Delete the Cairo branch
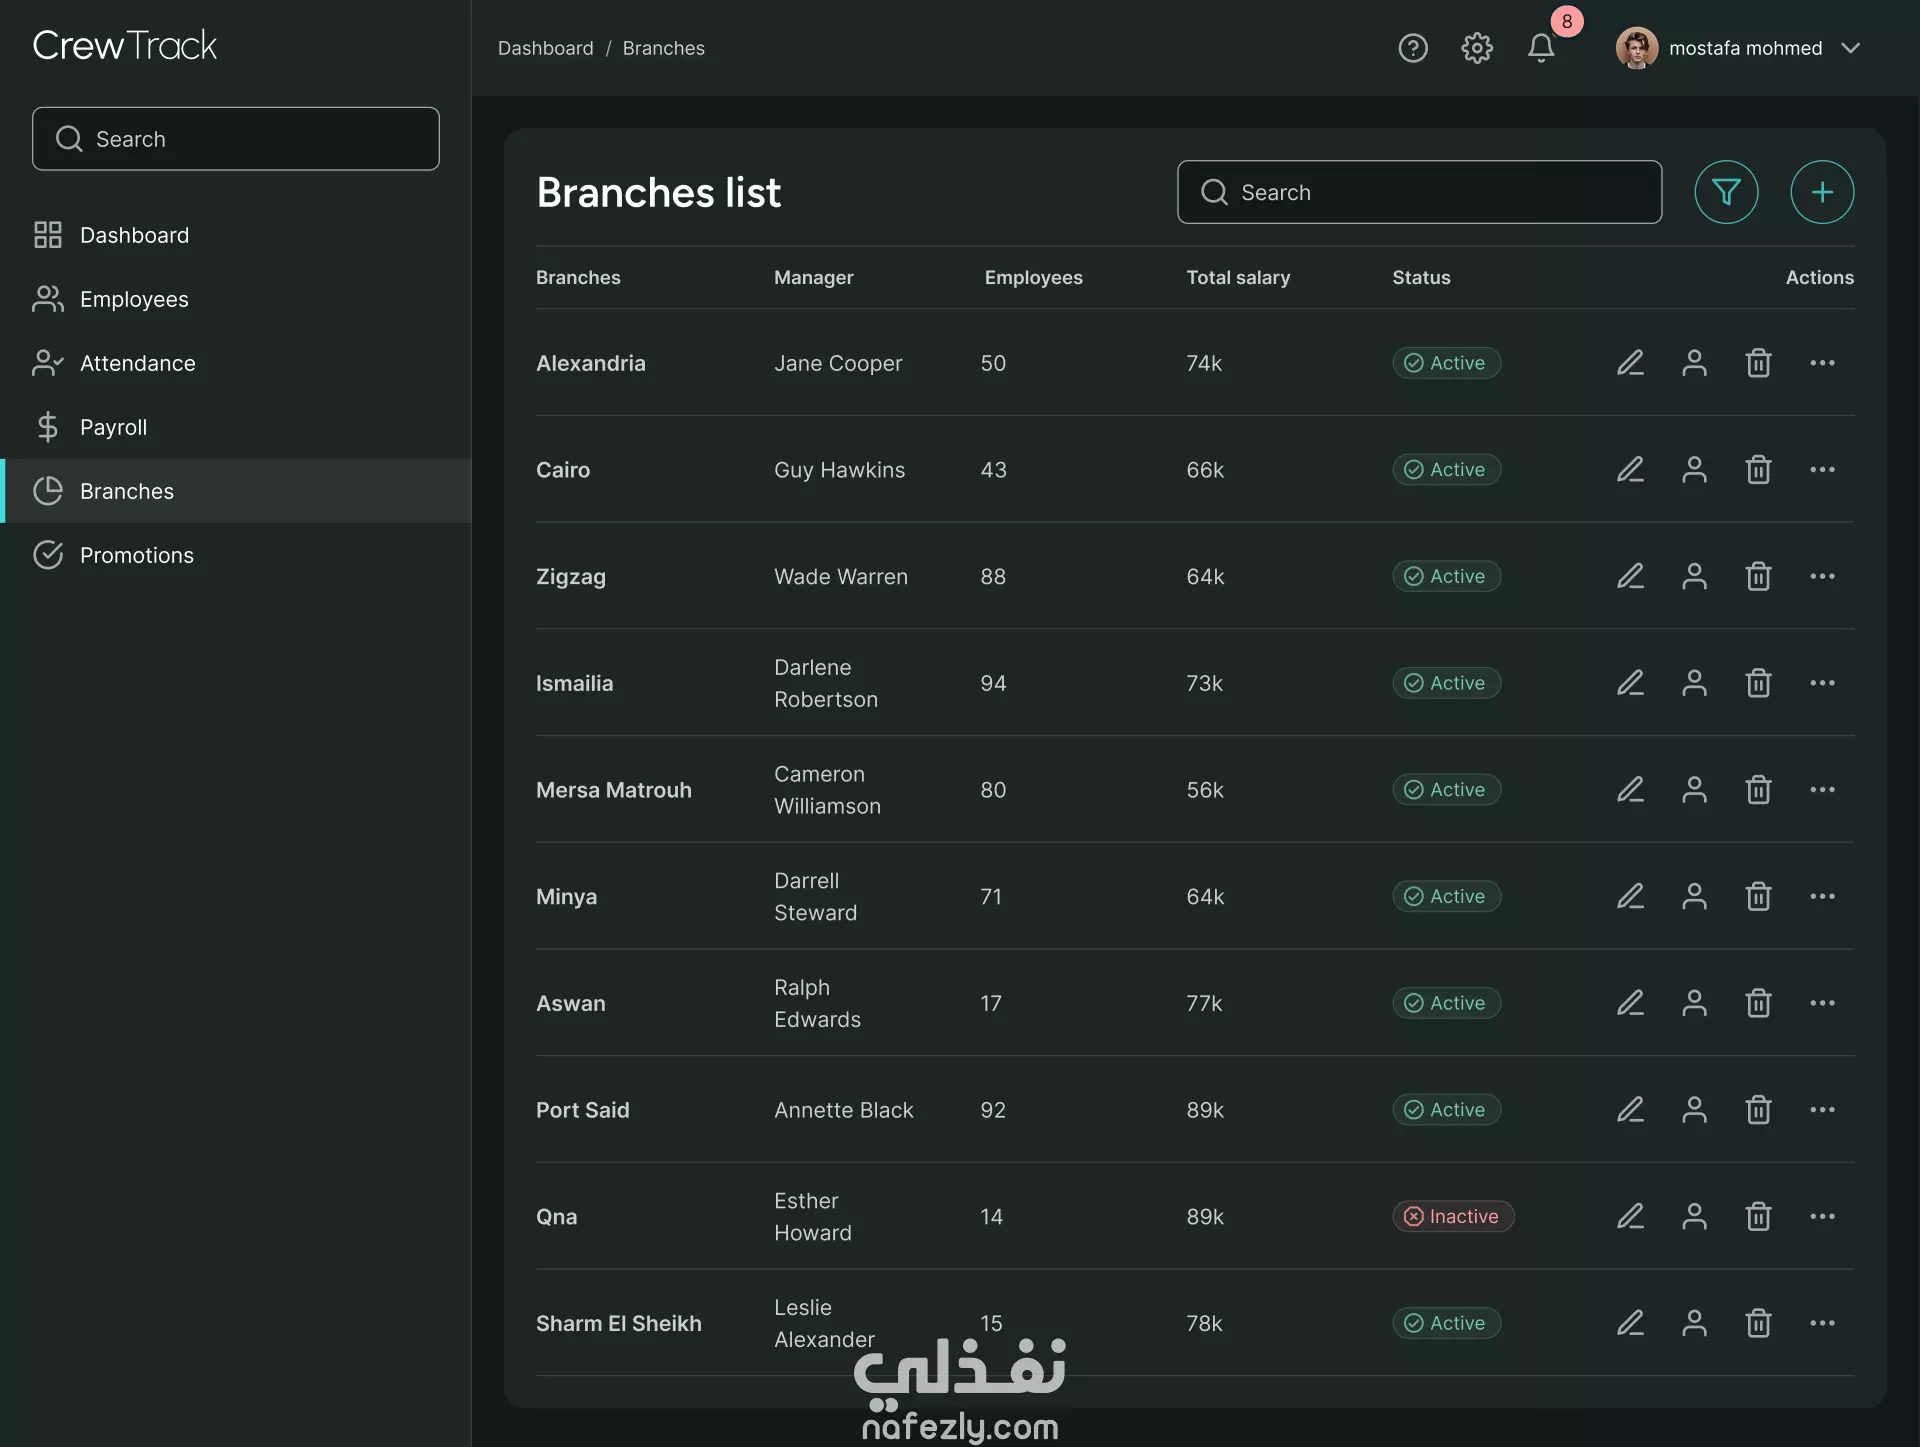Image resolution: width=1920 pixels, height=1447 pixels. click(x=1758, y=470)
